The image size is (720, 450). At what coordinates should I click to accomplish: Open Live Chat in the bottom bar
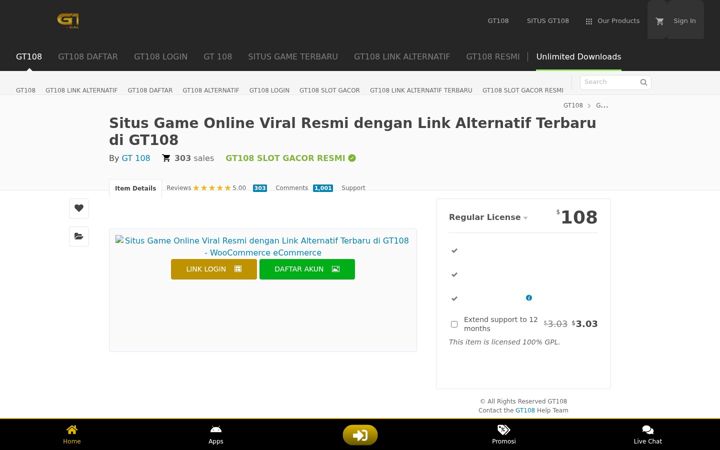648,434
